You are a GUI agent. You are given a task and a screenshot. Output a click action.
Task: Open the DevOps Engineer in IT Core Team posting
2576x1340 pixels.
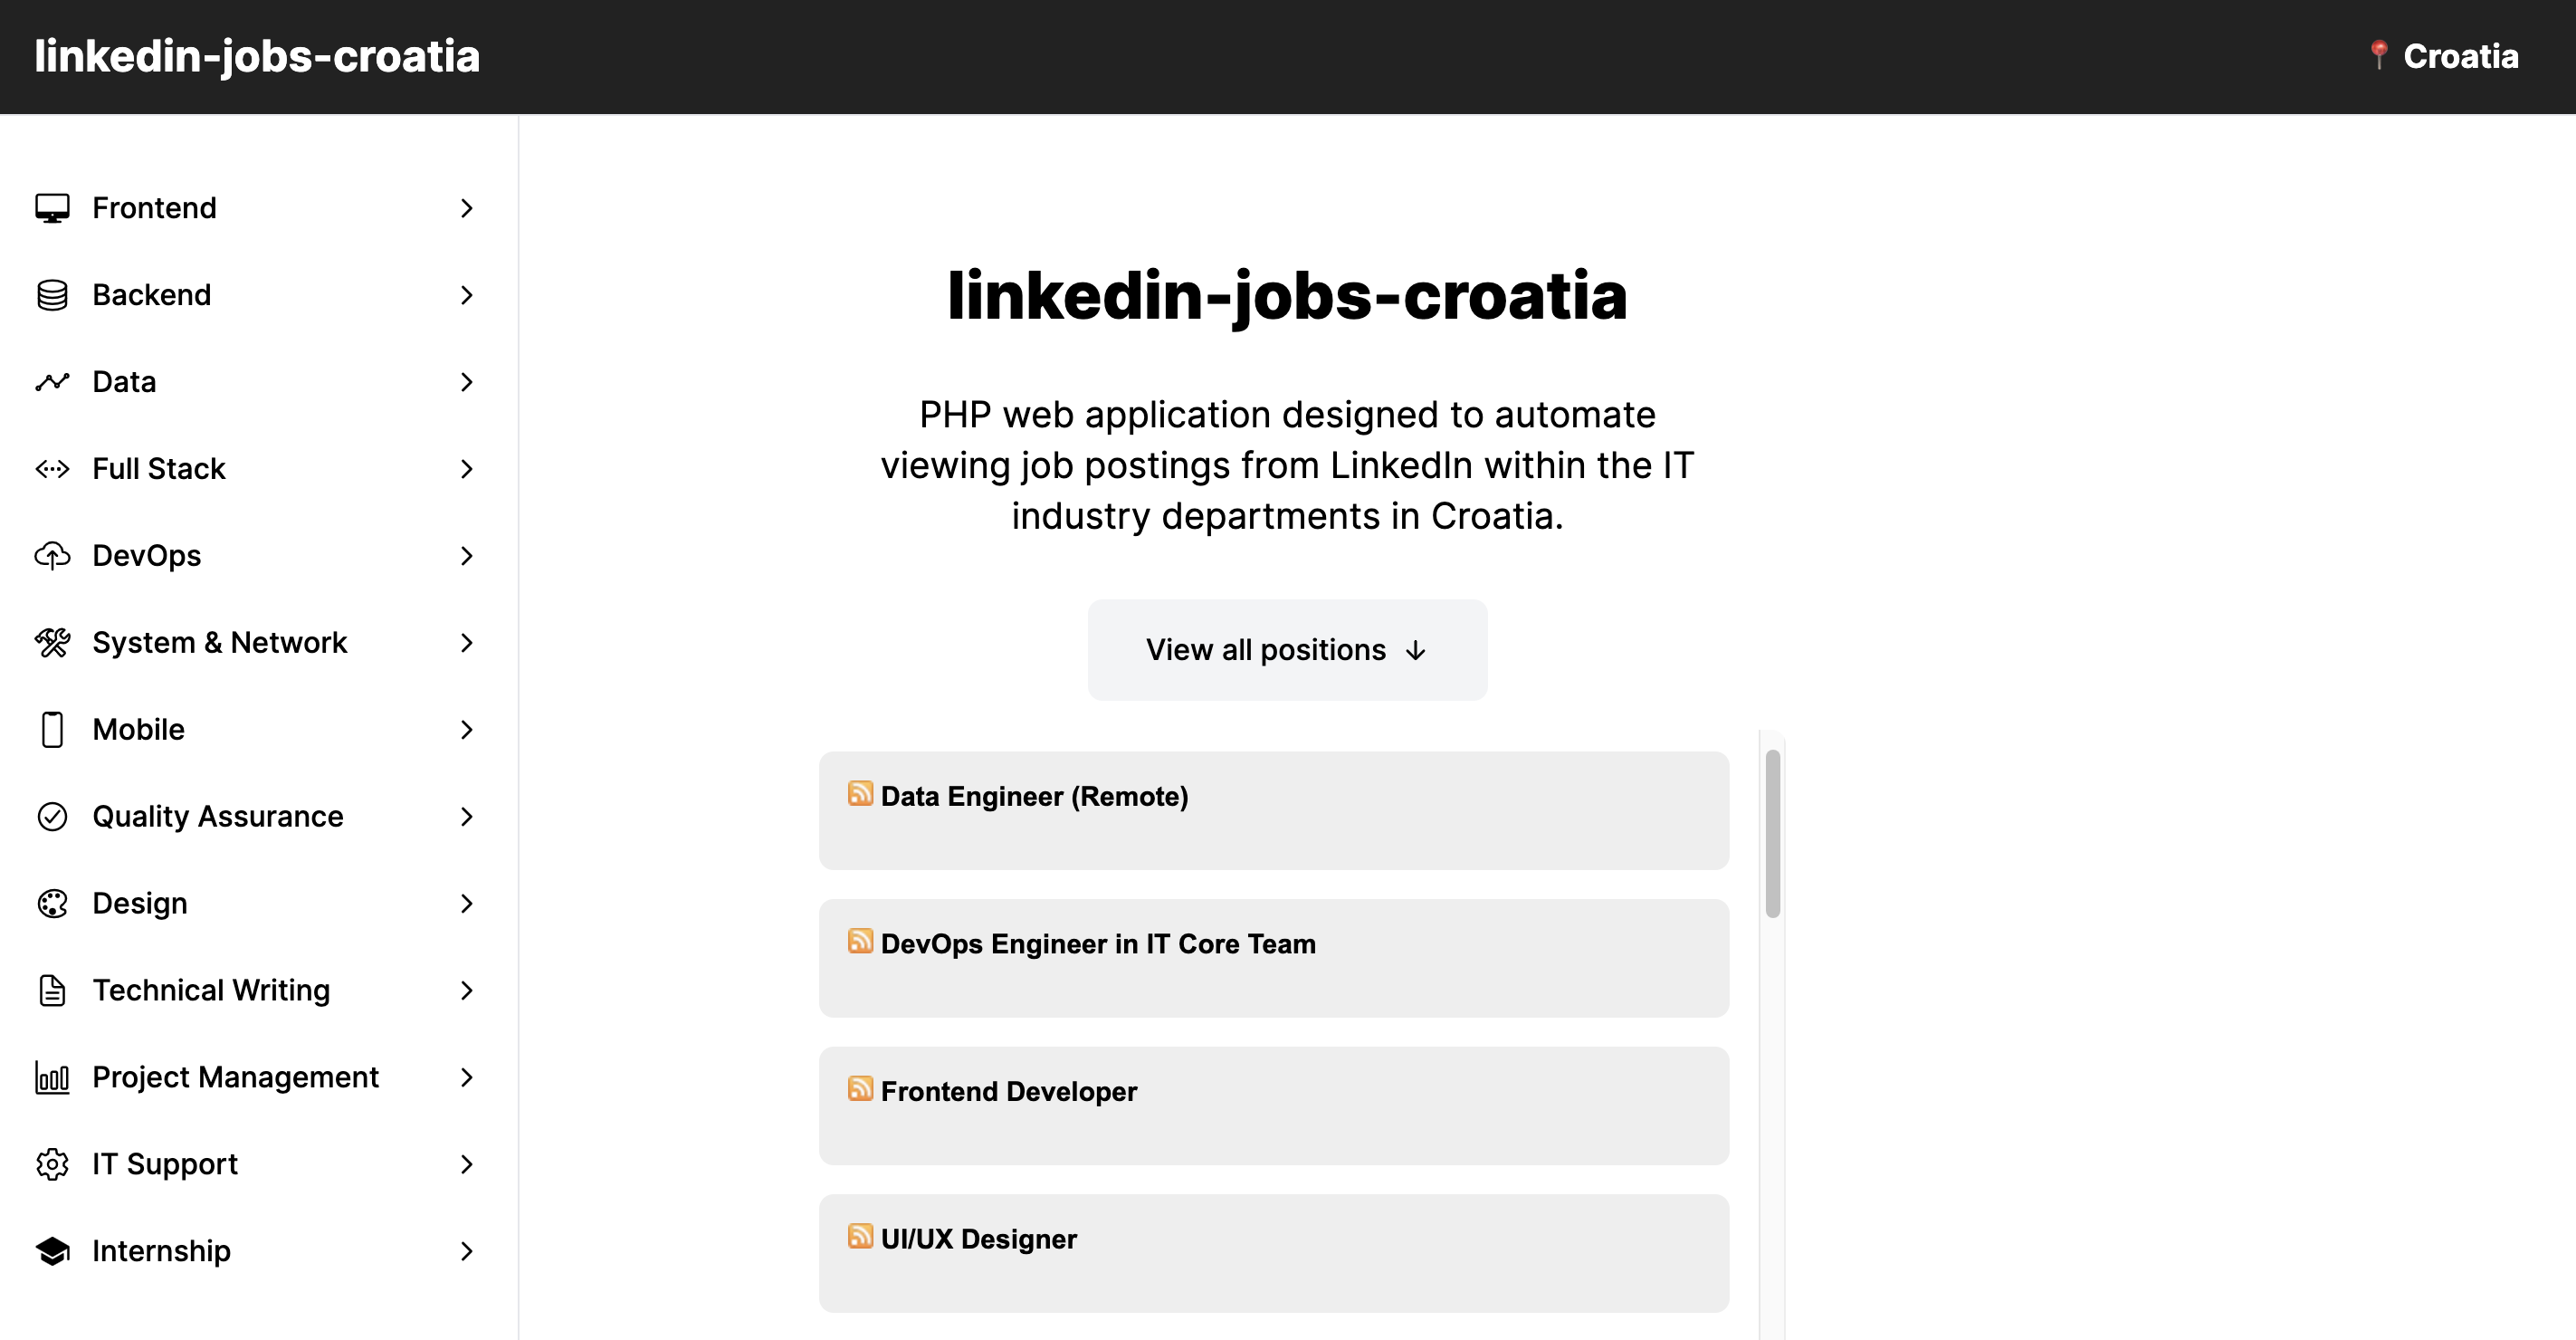[1098, 943]
